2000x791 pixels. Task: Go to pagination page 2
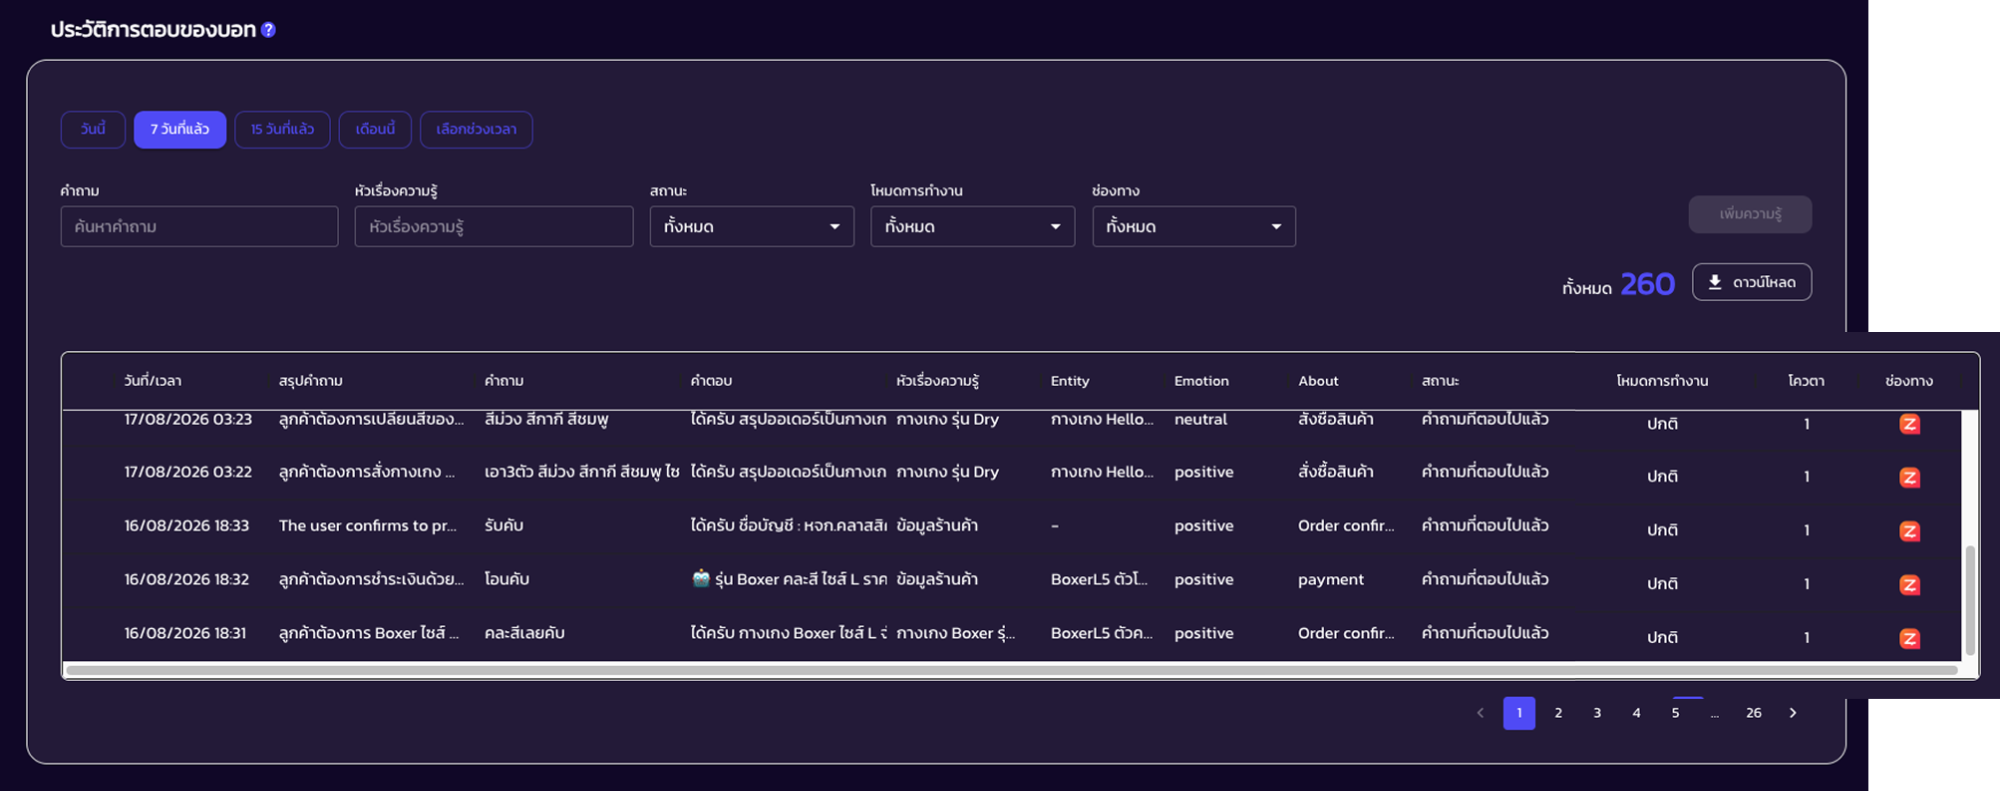[x=1558, y=713]
